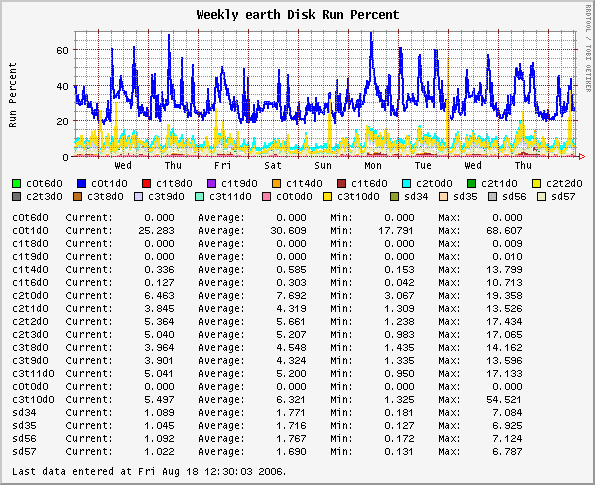Click the 20 y-axis tick label
The height and width of the screenshot is (485, 595).
62,121
